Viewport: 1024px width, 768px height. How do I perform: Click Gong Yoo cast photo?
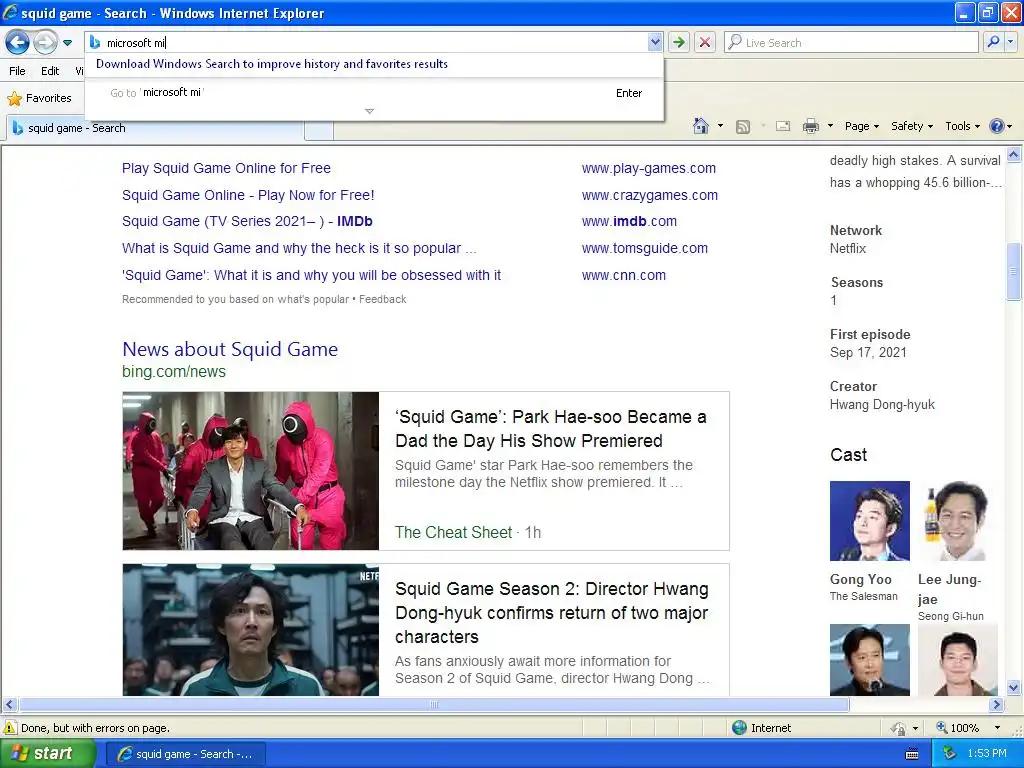[x=869, y=521]
